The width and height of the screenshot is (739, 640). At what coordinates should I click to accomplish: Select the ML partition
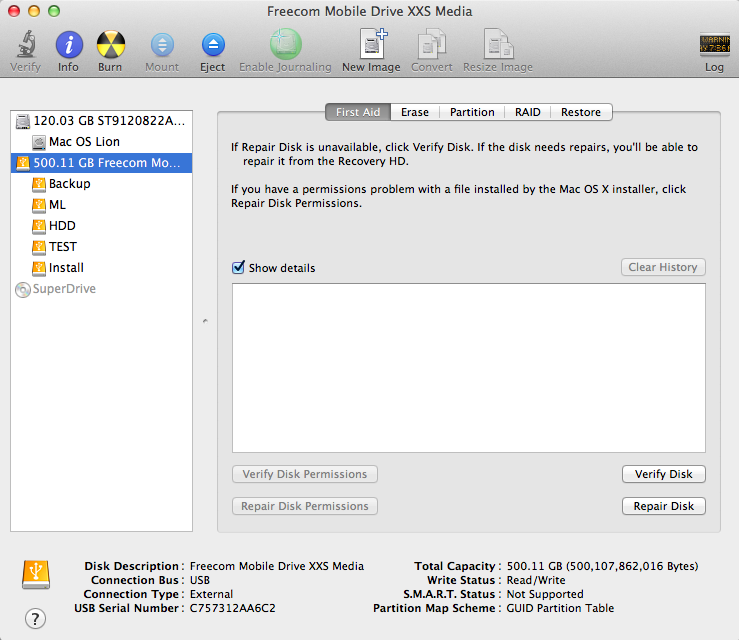coord(101,205)
